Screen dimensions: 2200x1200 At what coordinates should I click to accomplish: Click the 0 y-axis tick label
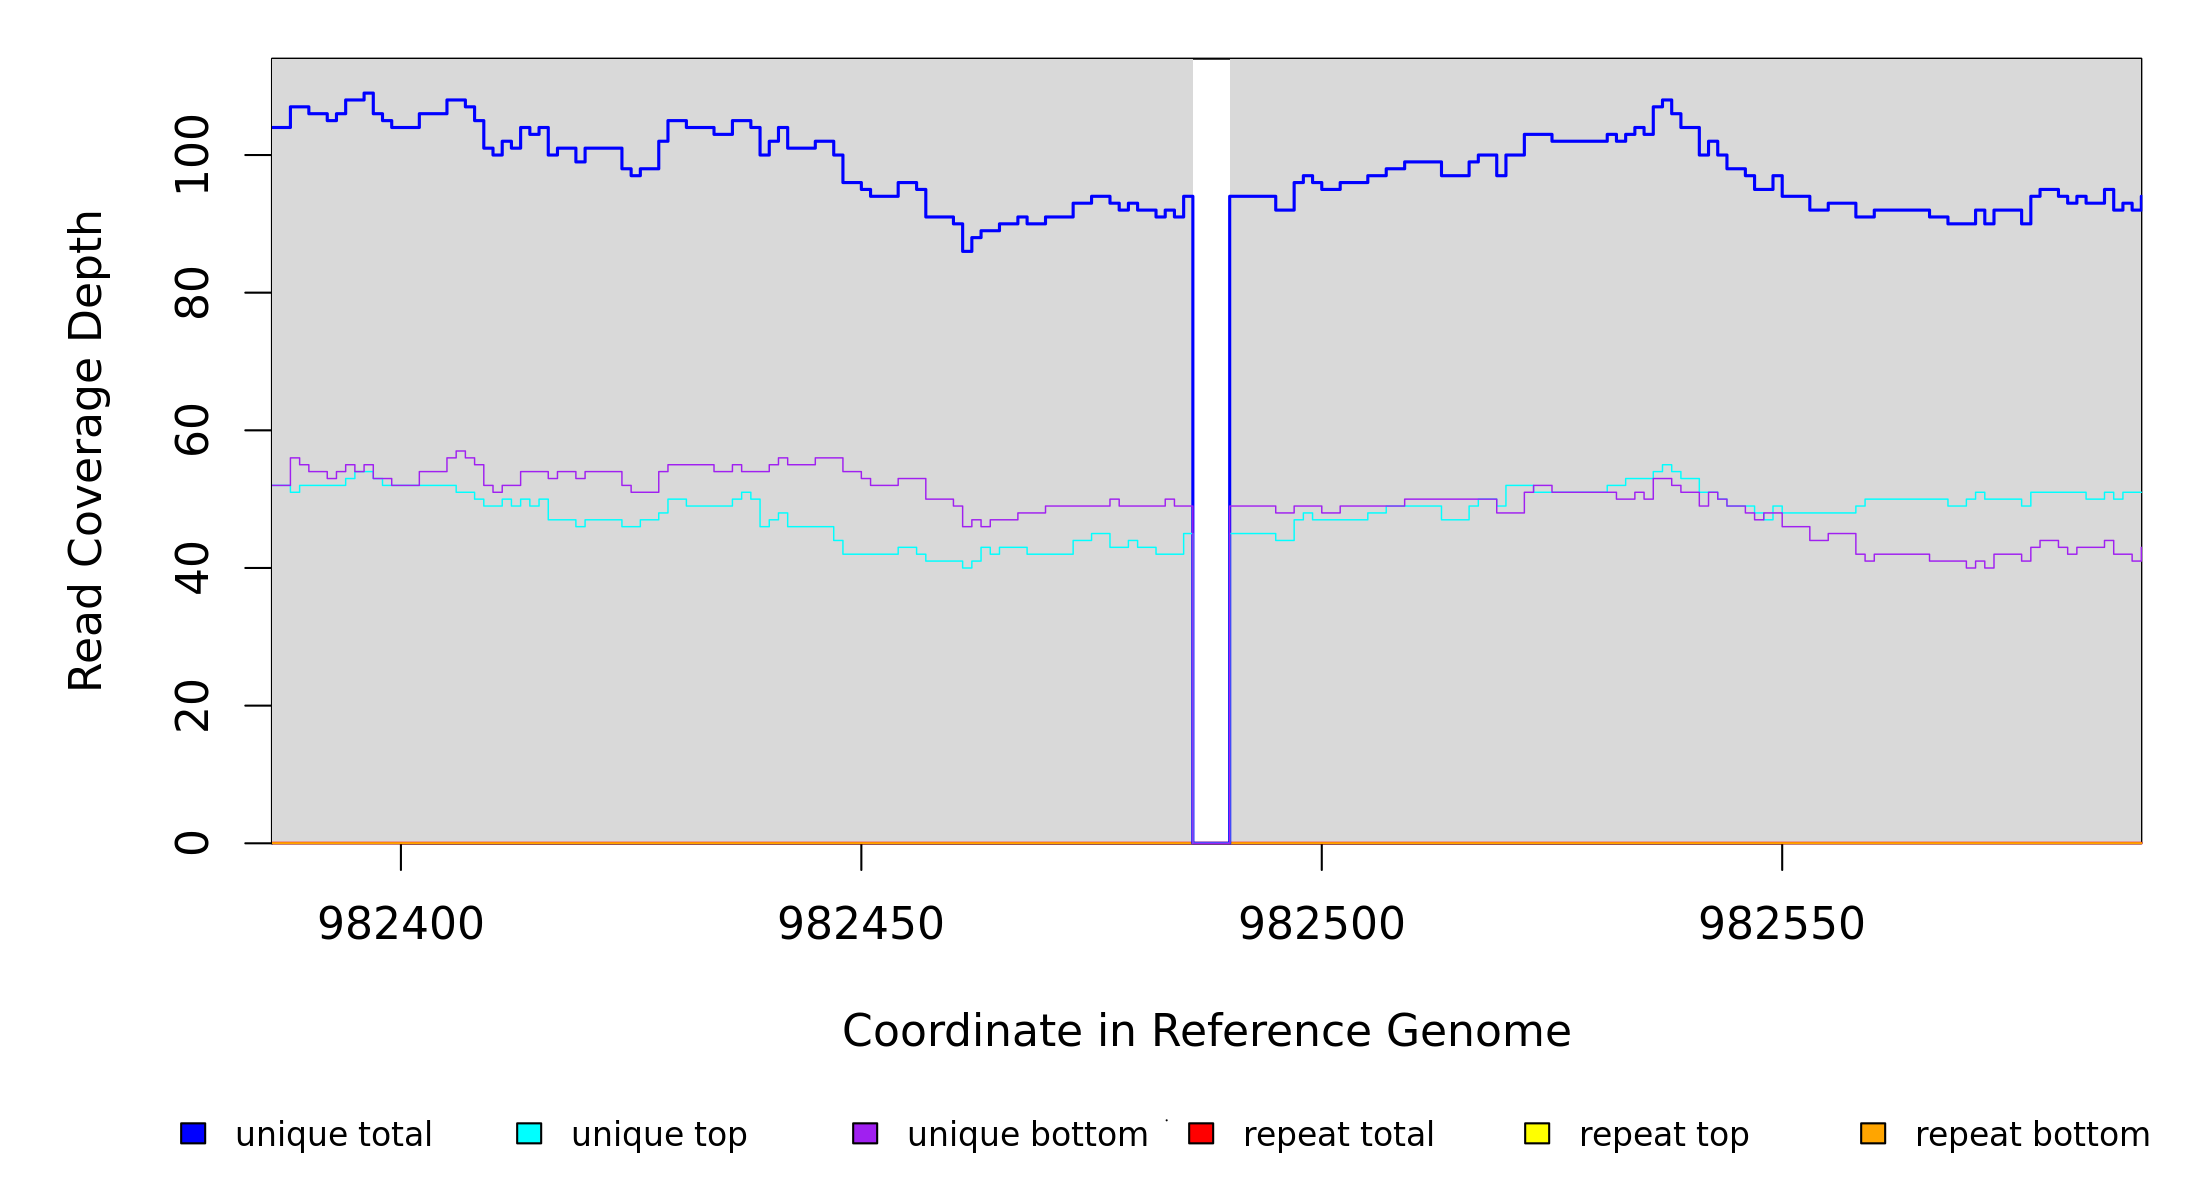(192, 843)
